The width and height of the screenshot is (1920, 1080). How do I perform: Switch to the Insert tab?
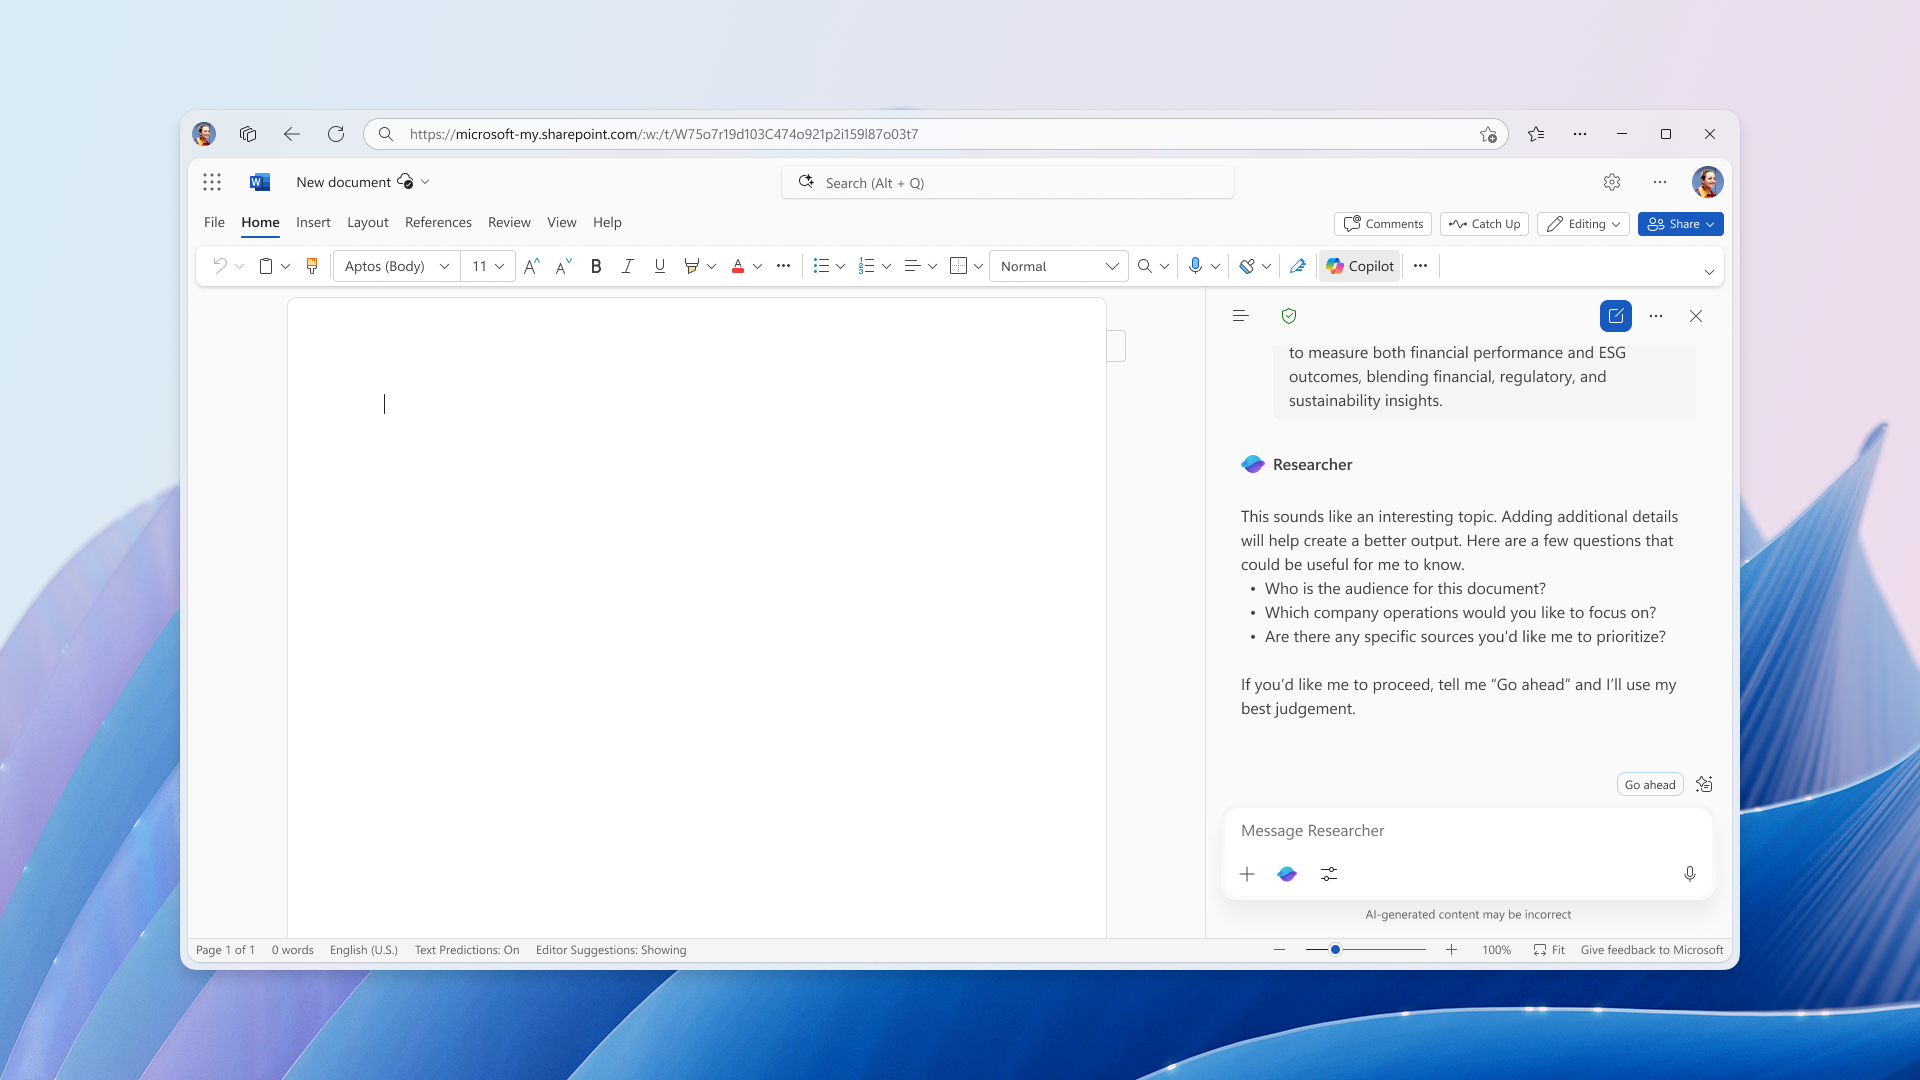(x=313, y=222)
